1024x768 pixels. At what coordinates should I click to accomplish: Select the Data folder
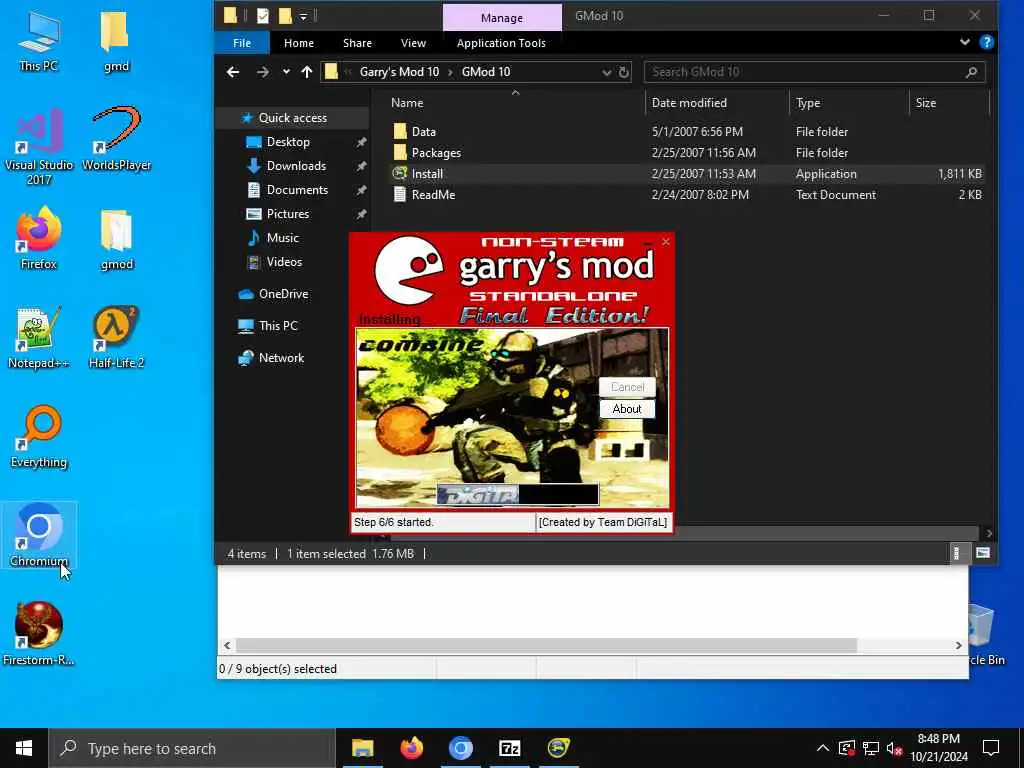pos(423,132)
